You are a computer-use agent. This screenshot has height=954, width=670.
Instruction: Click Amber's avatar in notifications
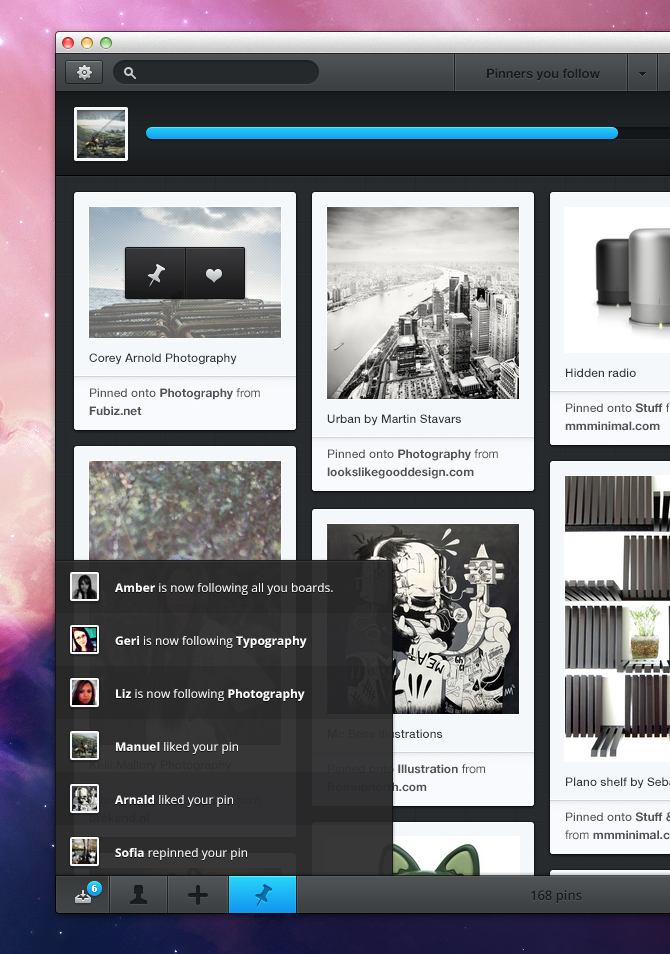(x=85, y=587)
